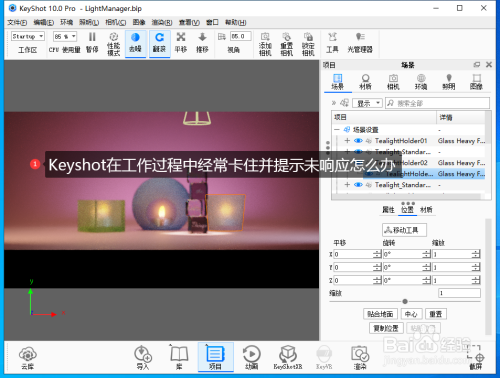Switch to the 图像 image tab
Image resolution: width=500 pixels, height=378 pixels.
pyautogui.click(x=476, y=82)
